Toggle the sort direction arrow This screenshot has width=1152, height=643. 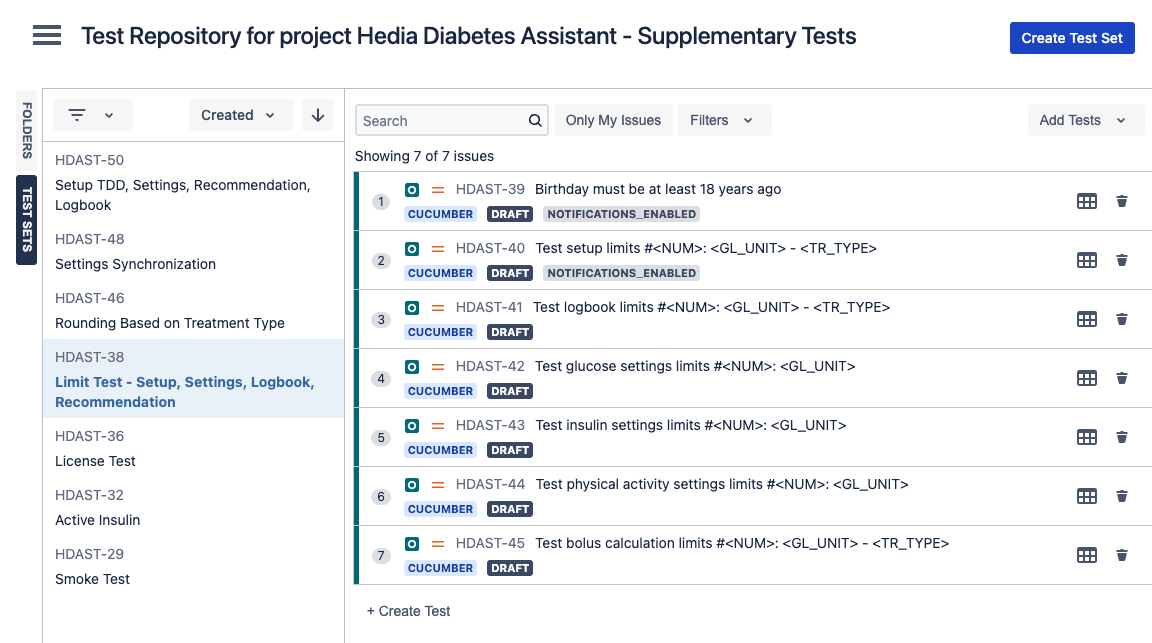pos(318,115)
